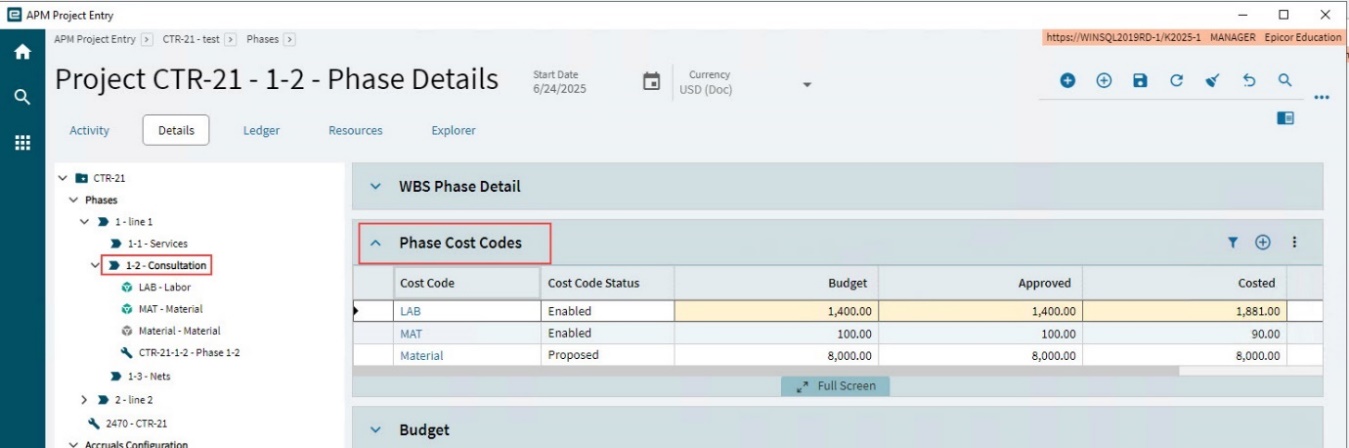Click the APM Project Entry breadcrumb text
This screenshot has width=1349, height=448.
[x=95, y=39]
